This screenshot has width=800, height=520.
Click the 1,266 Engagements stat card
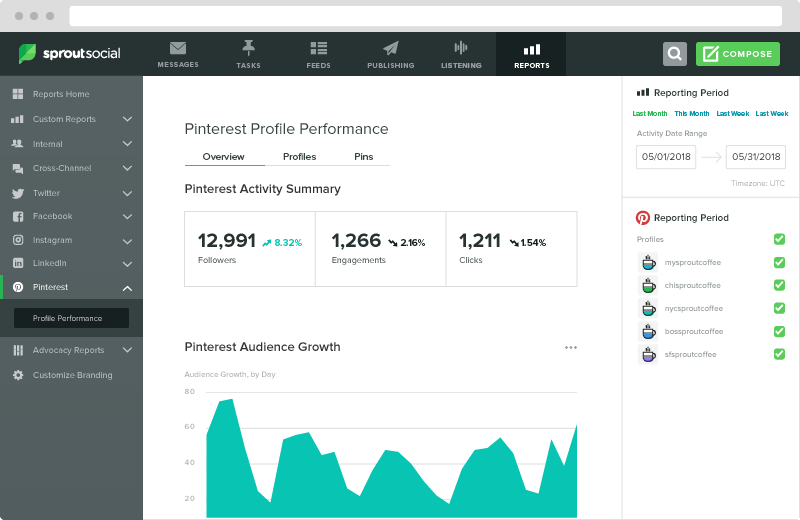pyautogui.click(x=381, y=249)
